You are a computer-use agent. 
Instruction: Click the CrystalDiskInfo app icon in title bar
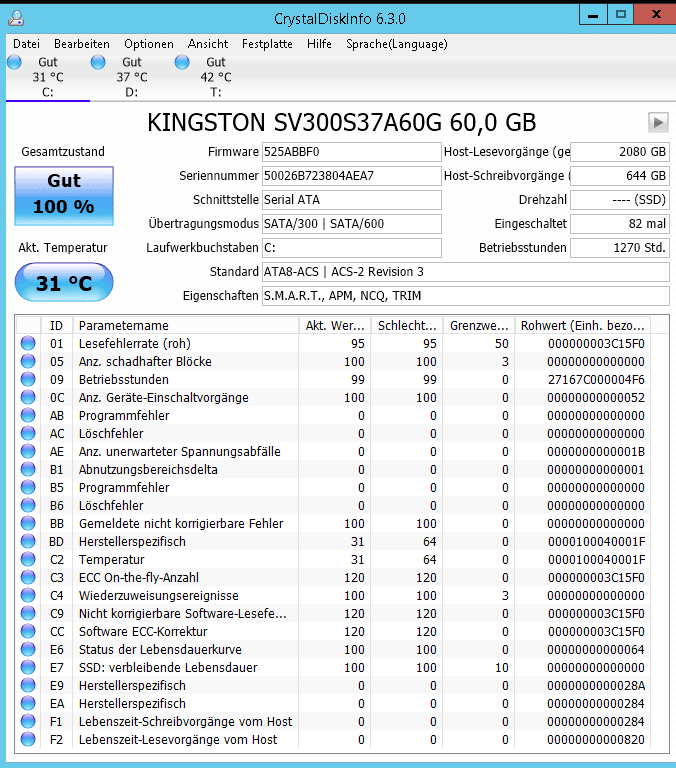(16, 18)
